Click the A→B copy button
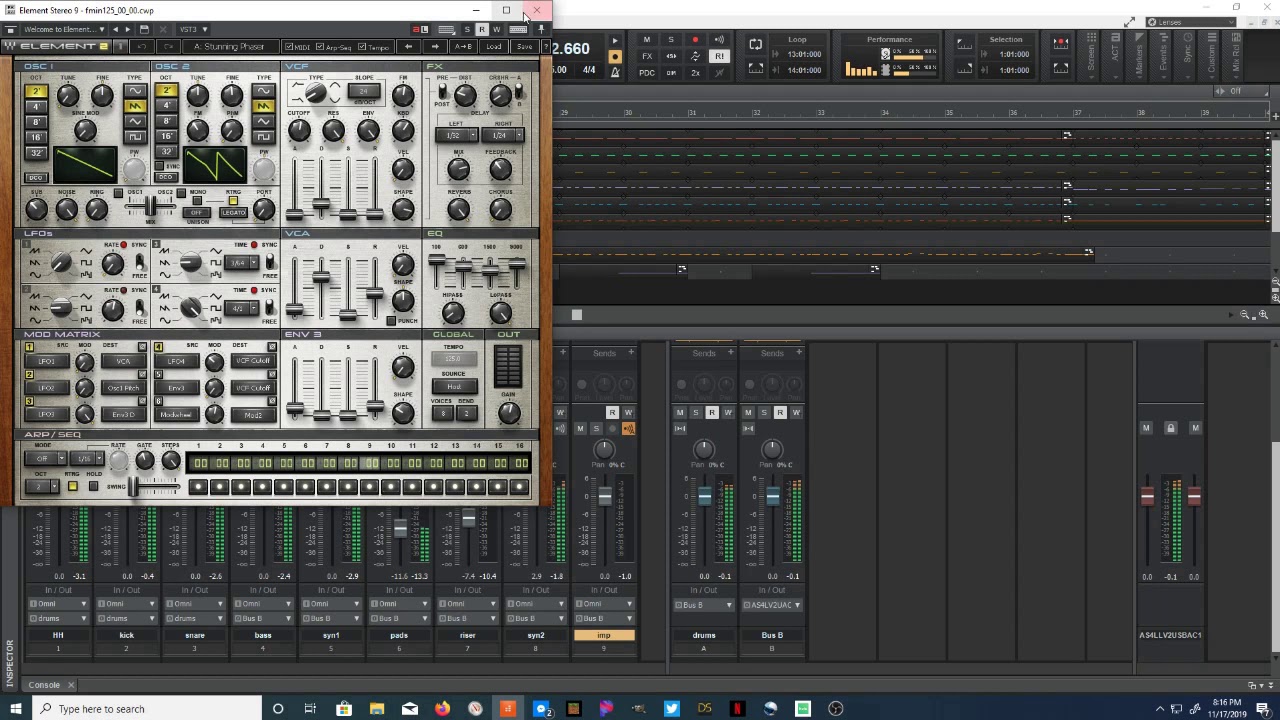The height and width of the screenshot is (720, 1280). tap(464, 47)
